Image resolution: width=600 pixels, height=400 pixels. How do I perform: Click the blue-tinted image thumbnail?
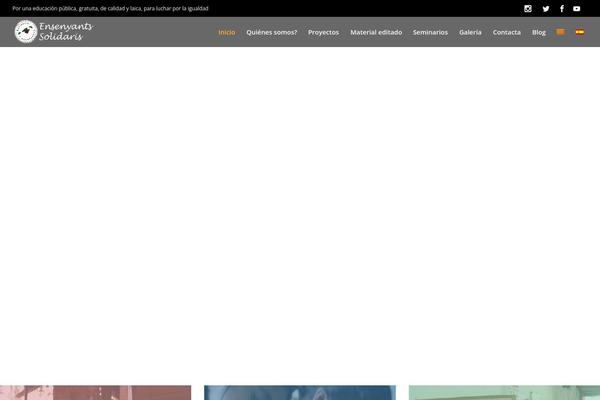[300, 393]
